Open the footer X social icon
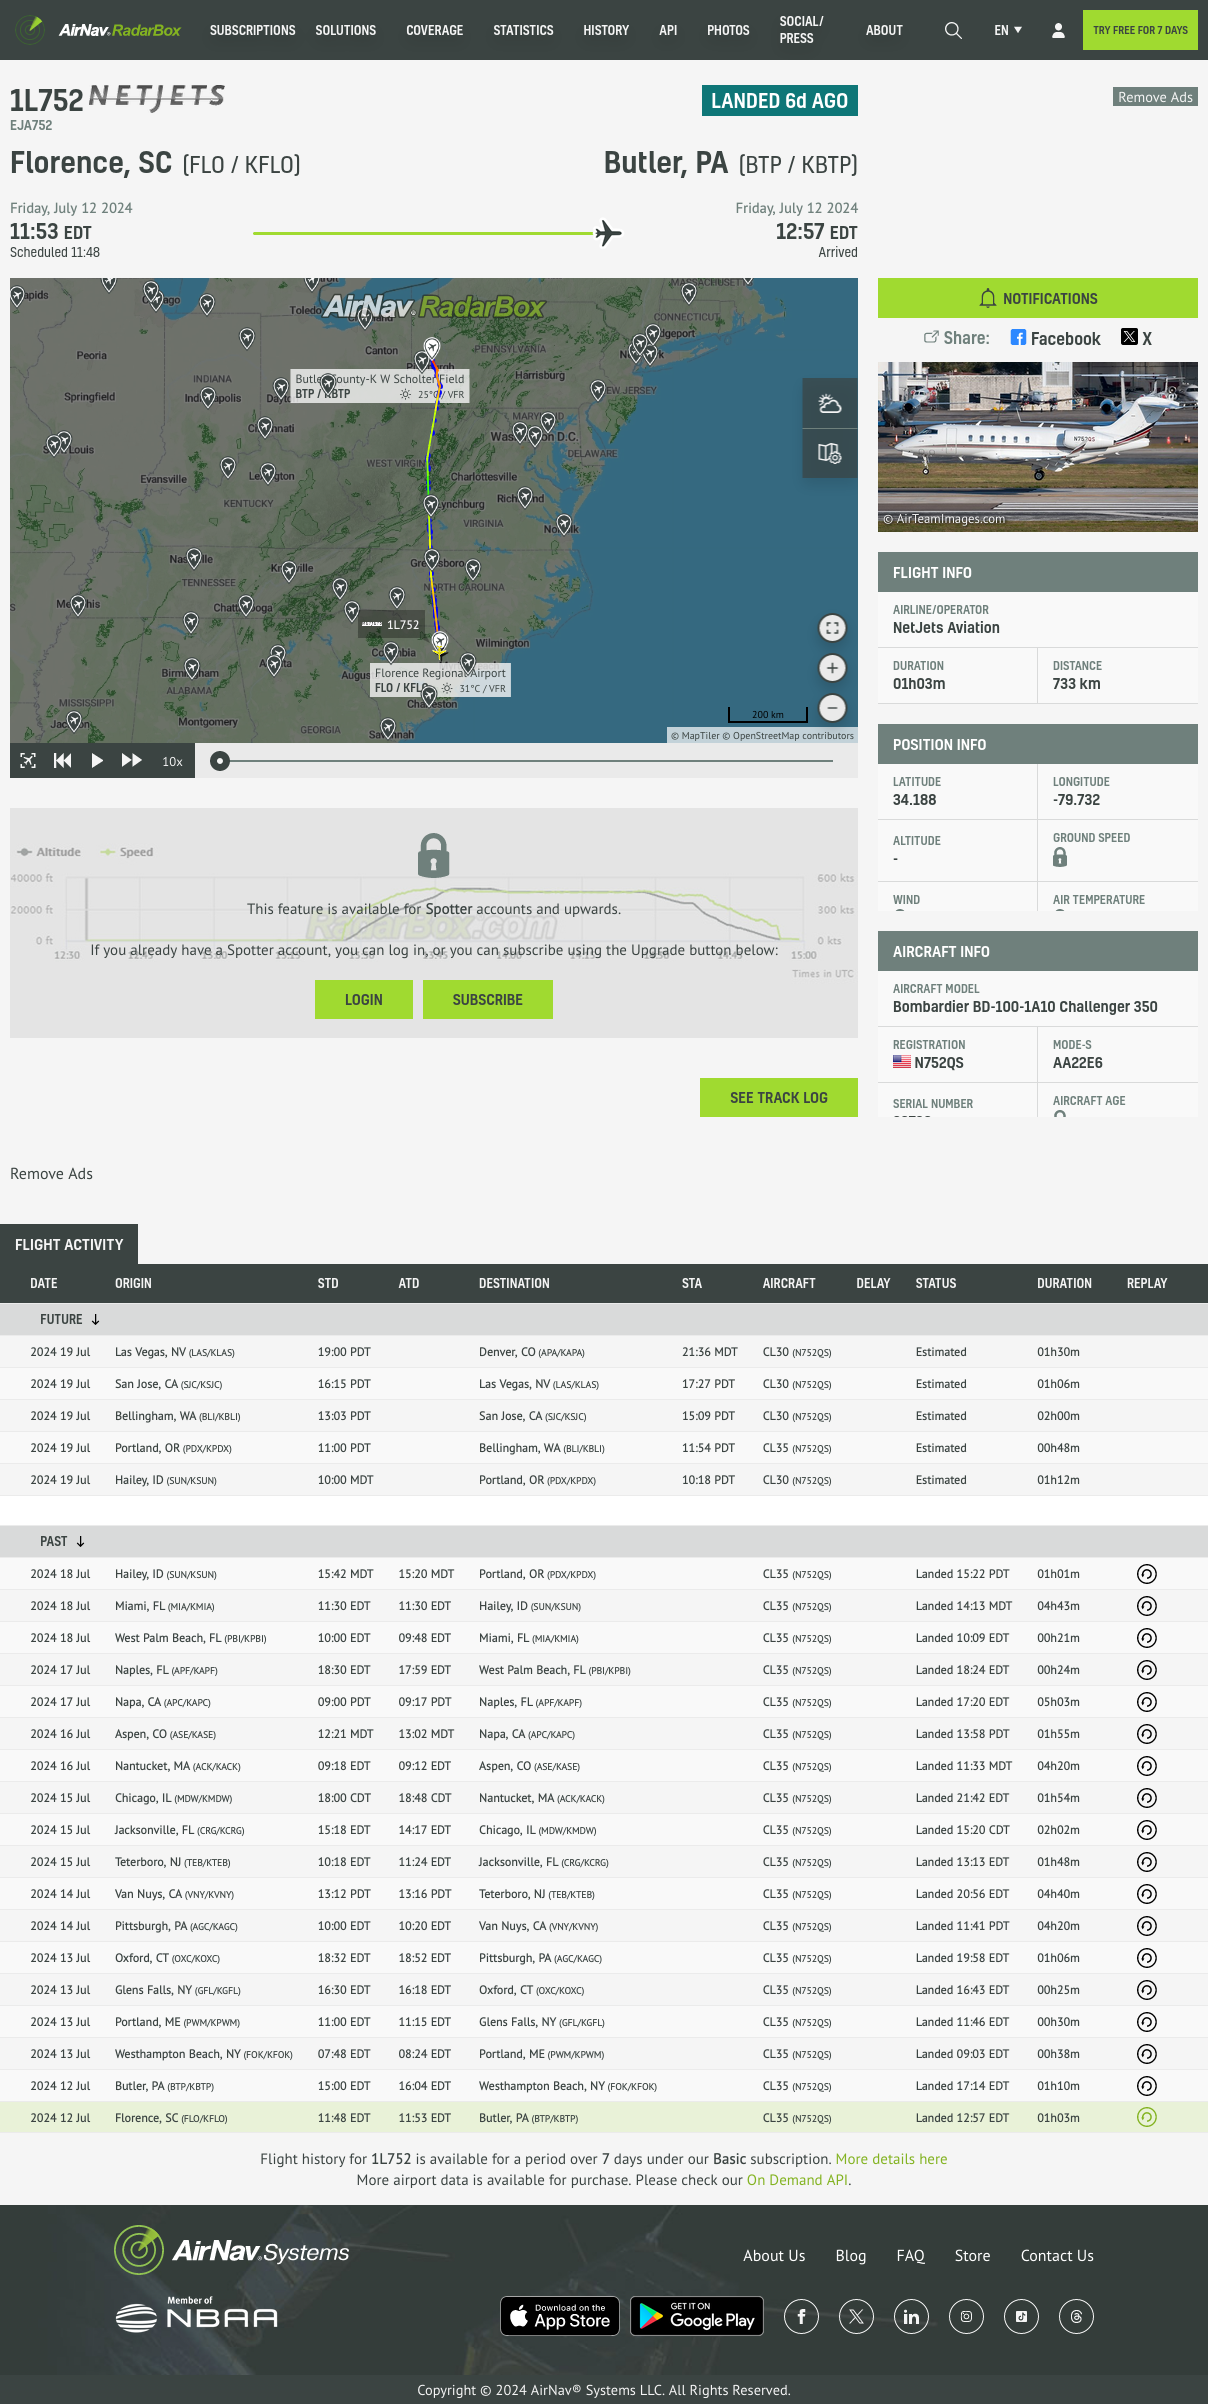This screenshot has height=2404, width=1208. [856, 2316]
